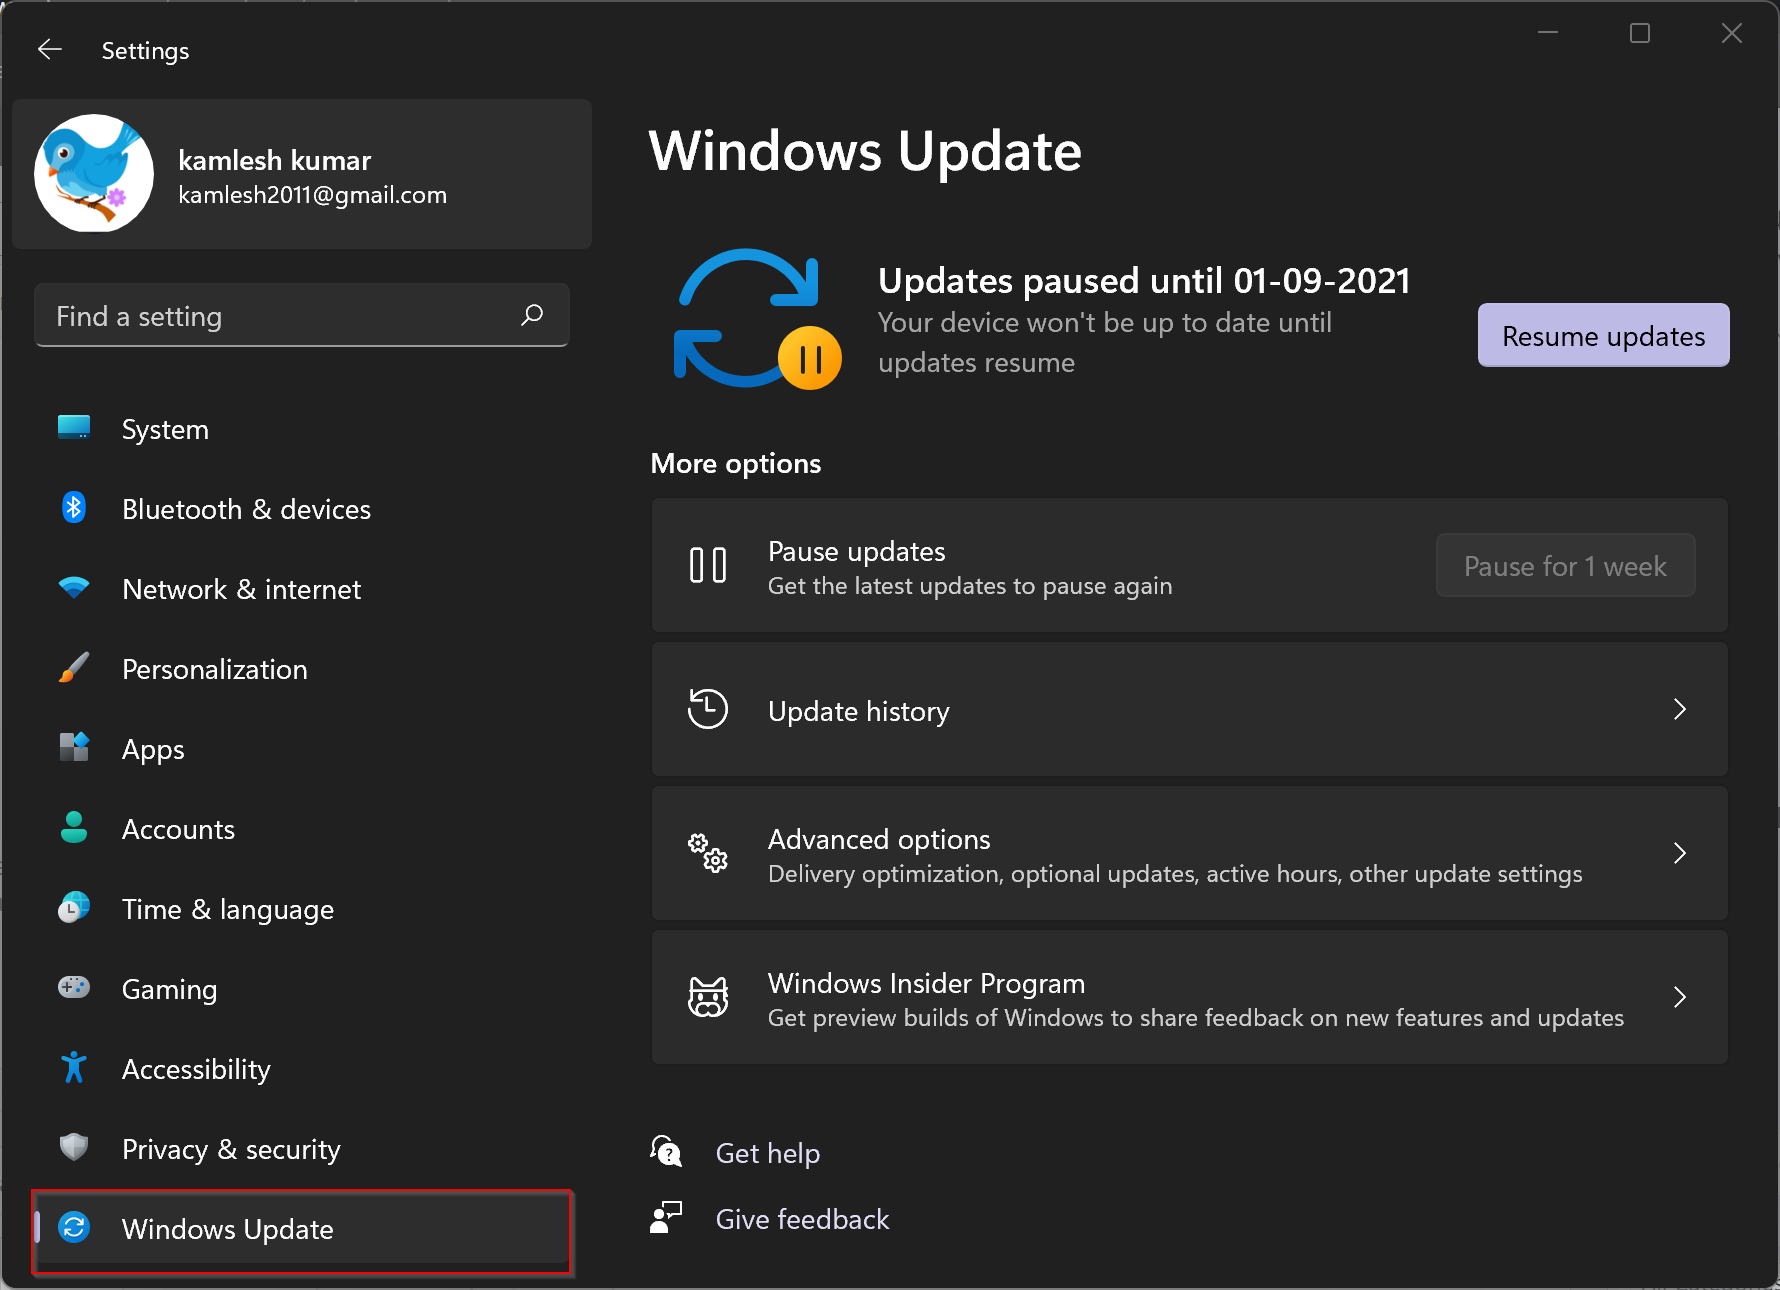1780x1290 pixels.
Task: Click the Personalization paintbrush icon
Action: (74, 668)
